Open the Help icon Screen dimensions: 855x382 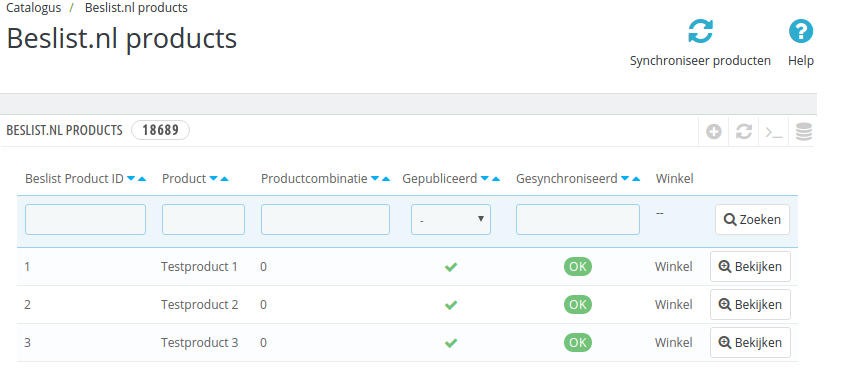(800, 31)
